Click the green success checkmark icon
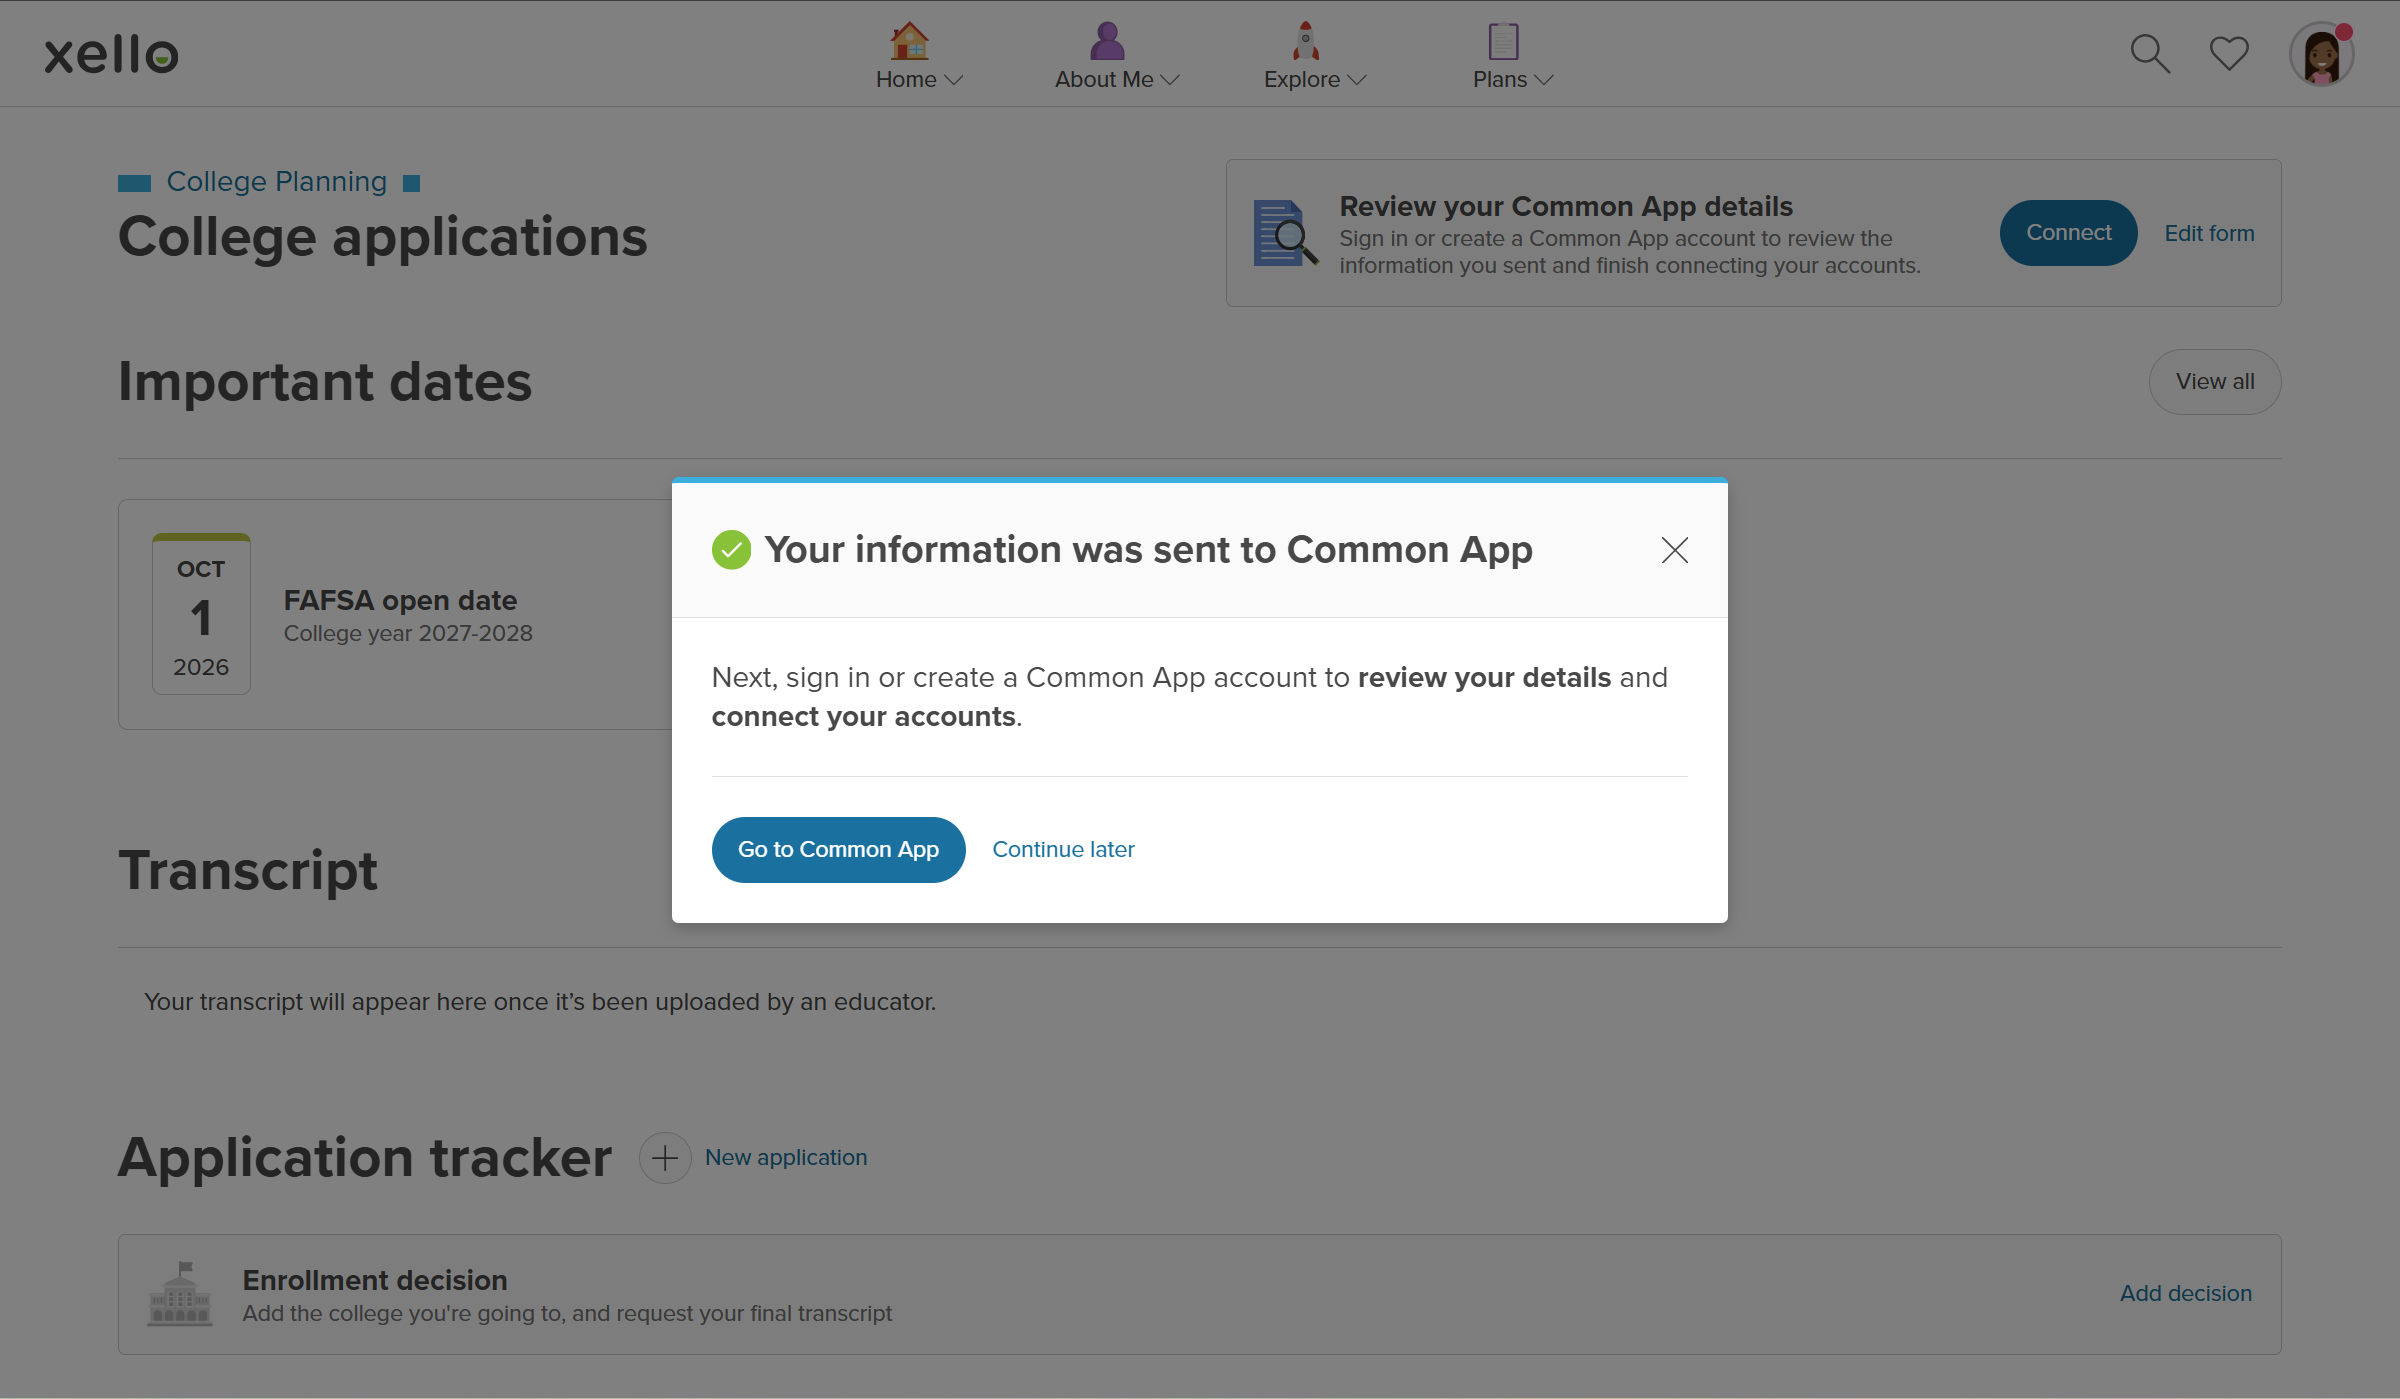The height and width of the screenshot is (1399, 2400). click(731, 550)
